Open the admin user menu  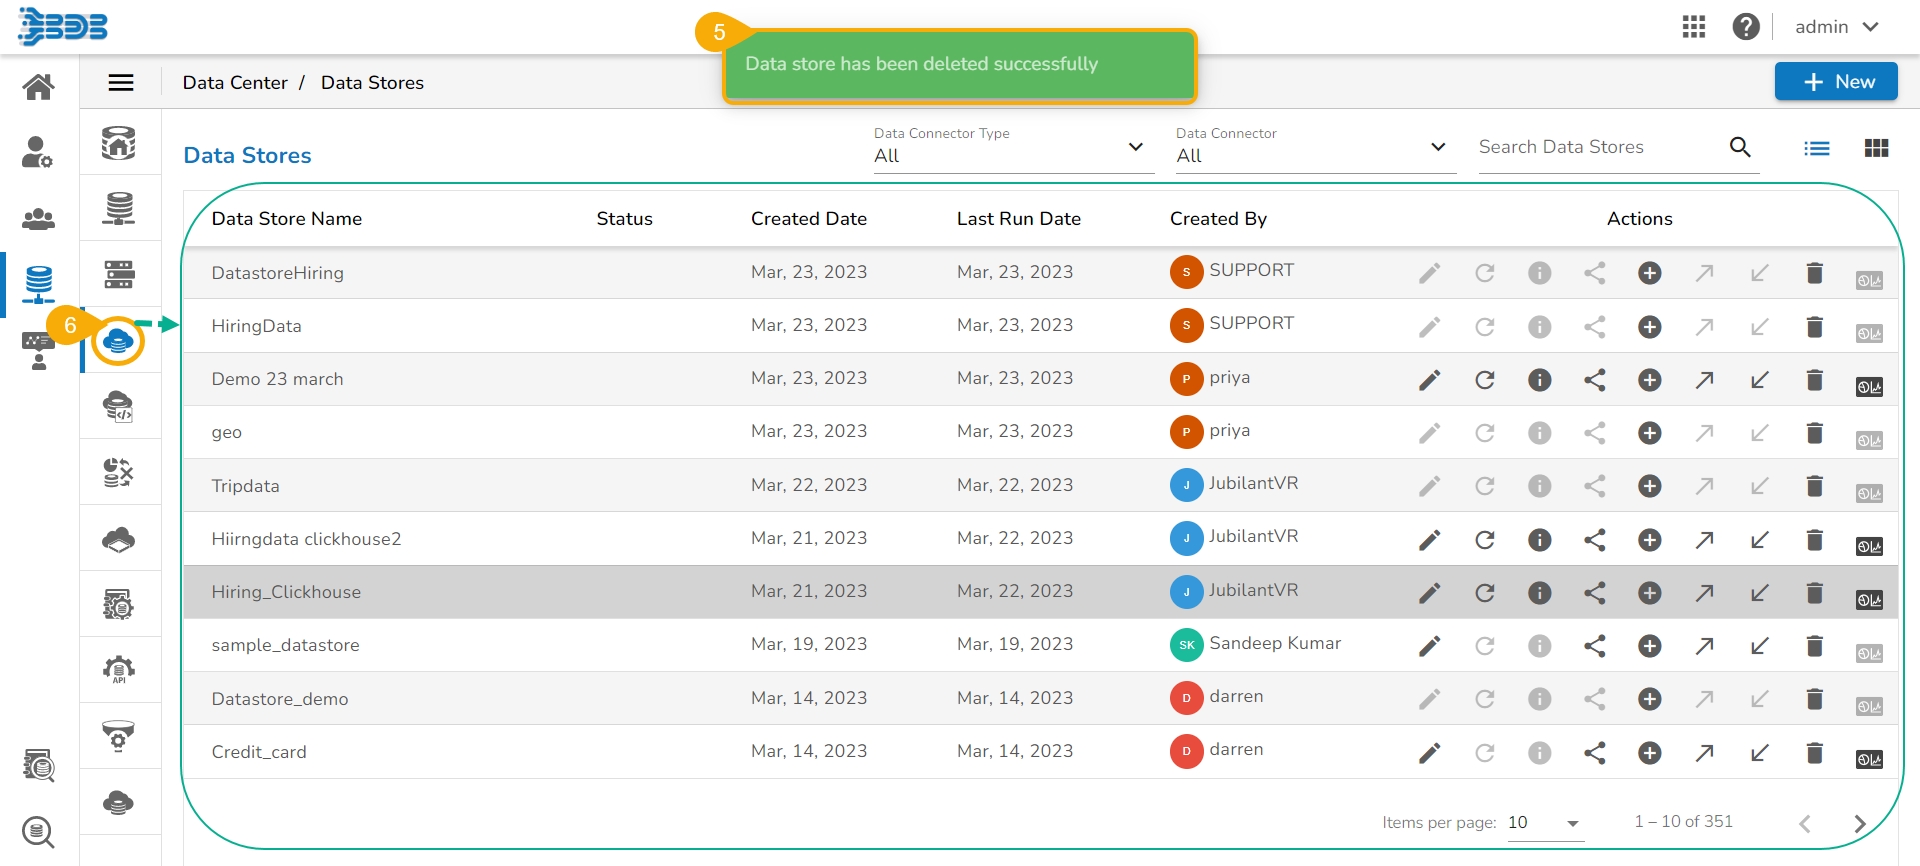[x=1836, y=27]
